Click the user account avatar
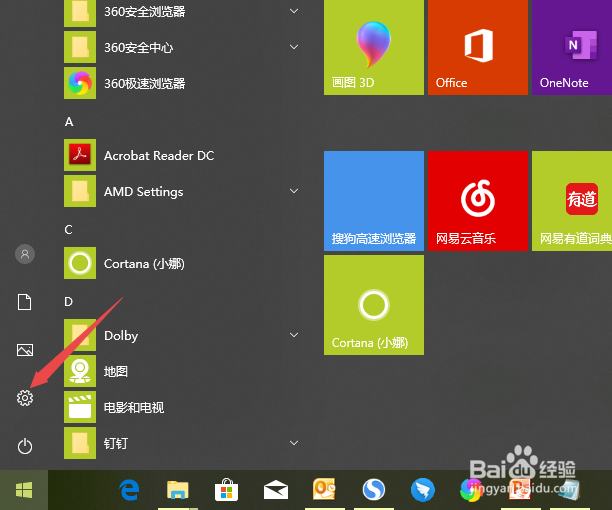 [25, 254]
